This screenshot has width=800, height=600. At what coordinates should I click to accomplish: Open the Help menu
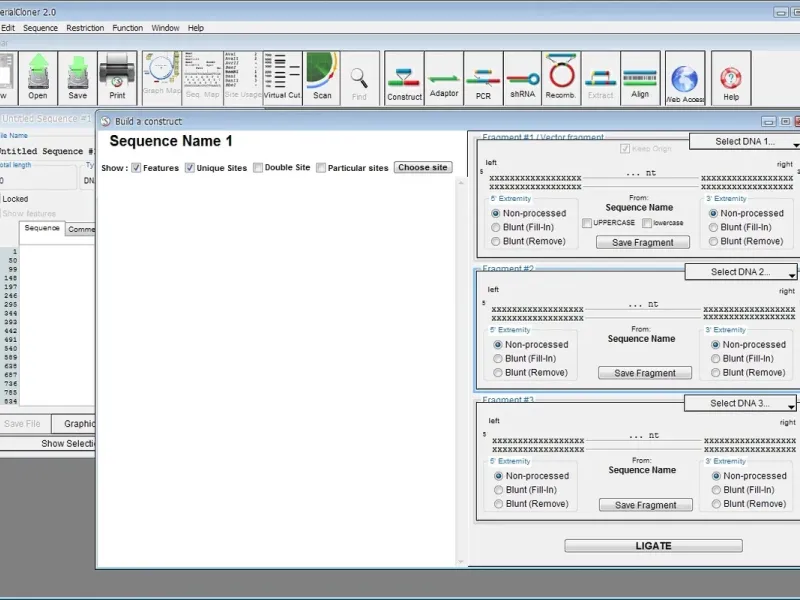pyautogui.click(x=195, y=28)
